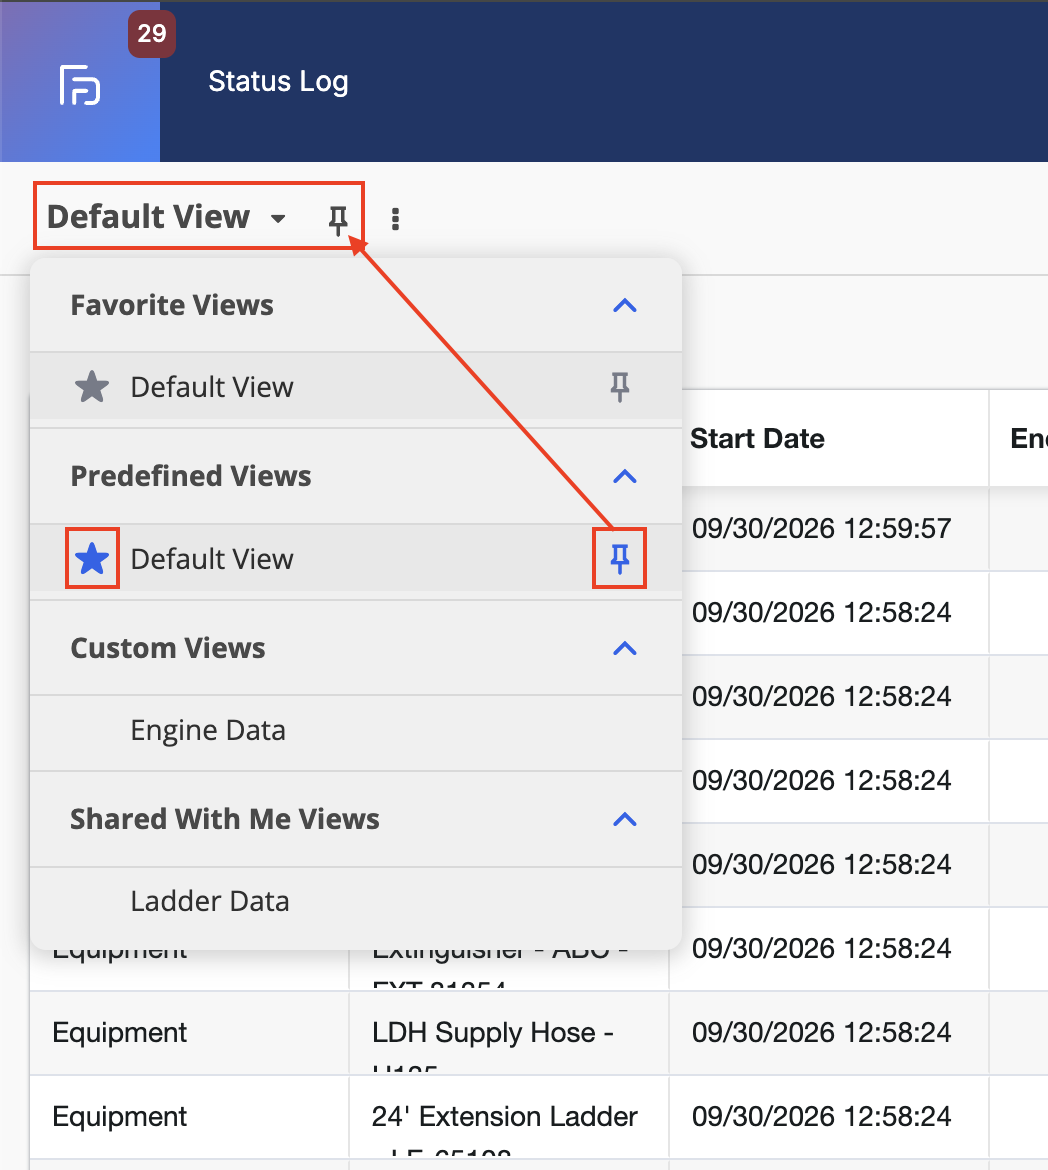The height and width of the screenshot is (1170, 1048).
Task: Click the LDH Supply Hose table row
Action: click(539, 1033)
